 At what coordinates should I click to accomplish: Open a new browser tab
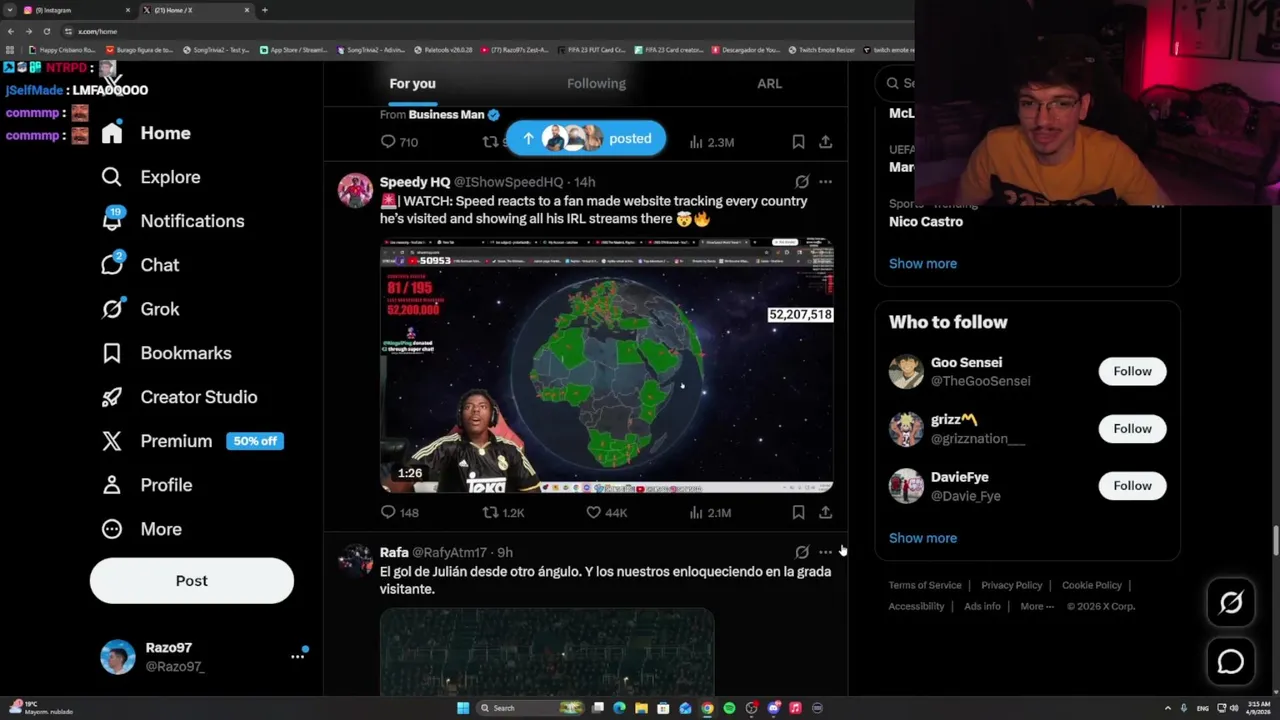(x=264, y=10)
